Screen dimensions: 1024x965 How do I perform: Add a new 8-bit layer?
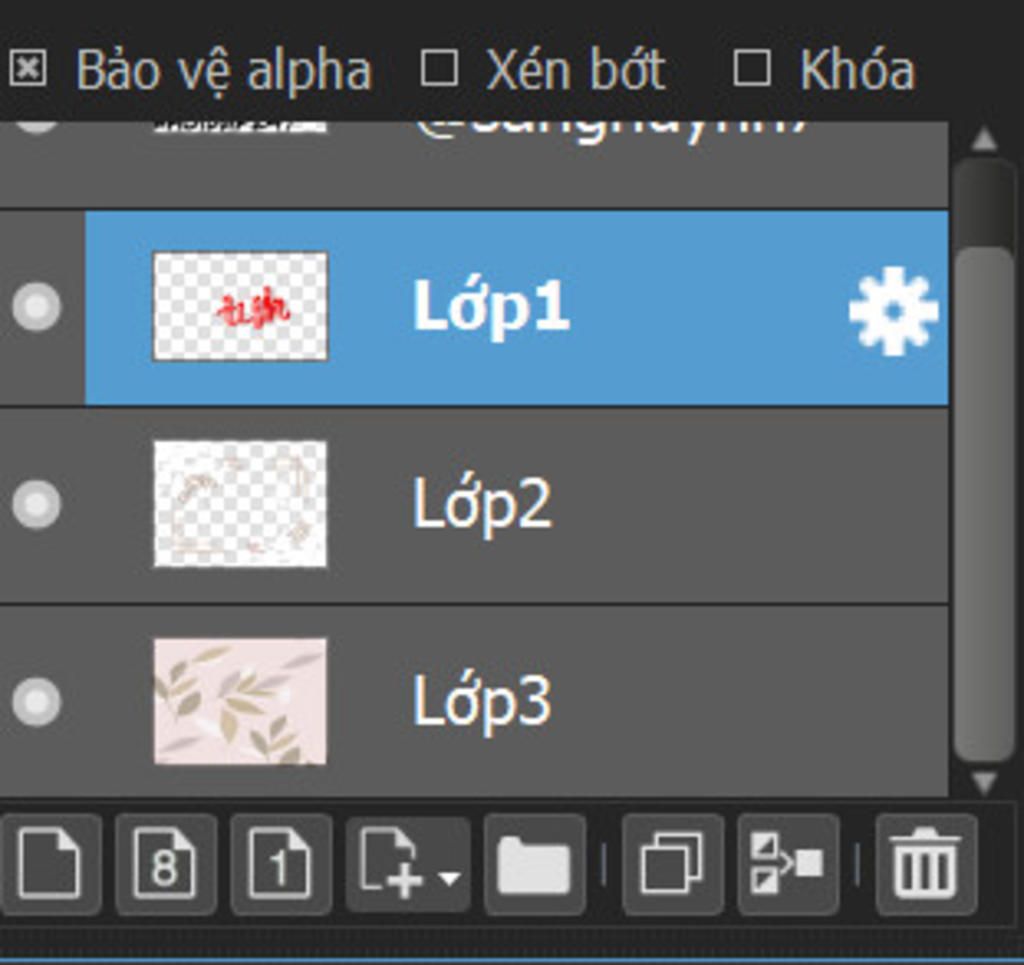click(x=165, y=864)
